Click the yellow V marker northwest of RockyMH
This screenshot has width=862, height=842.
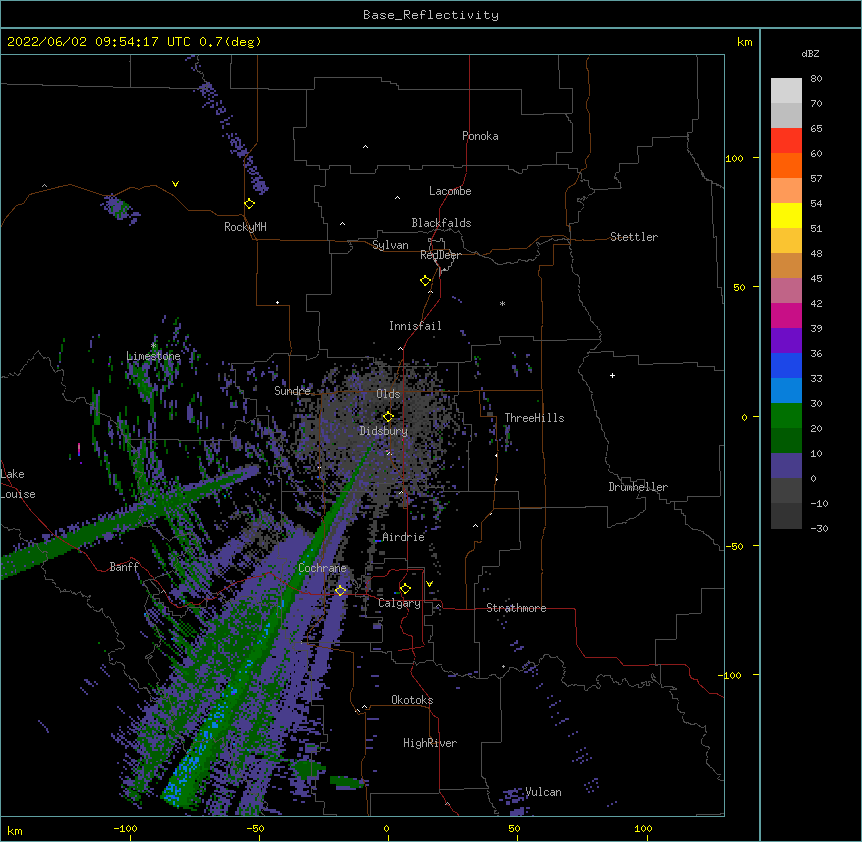(x=175, y=184)
